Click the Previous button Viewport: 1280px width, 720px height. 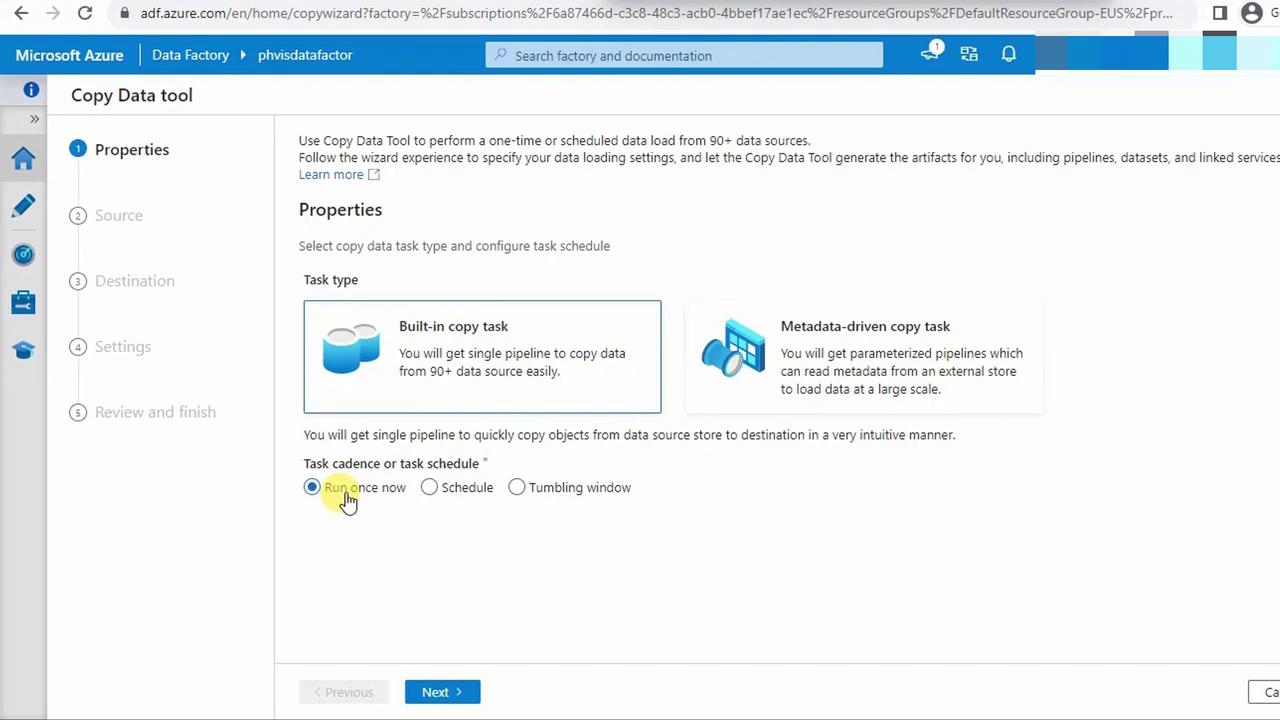pos(343,692)
